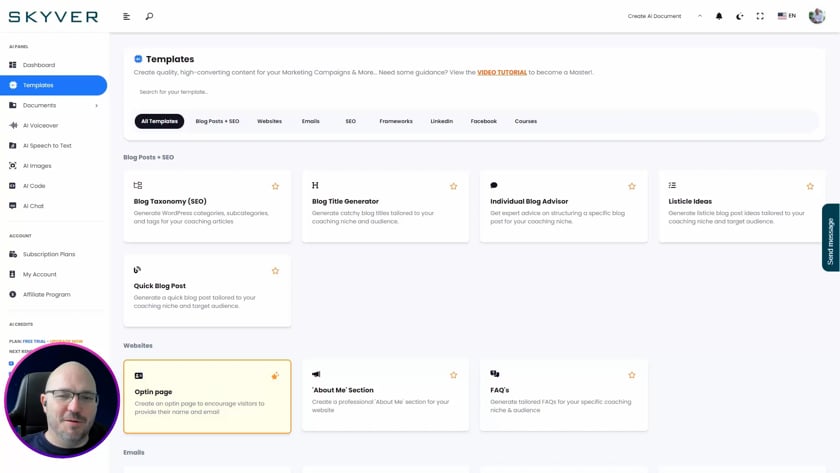
Task: Select the LinkedIn templates tab
Action: point(441,121)
